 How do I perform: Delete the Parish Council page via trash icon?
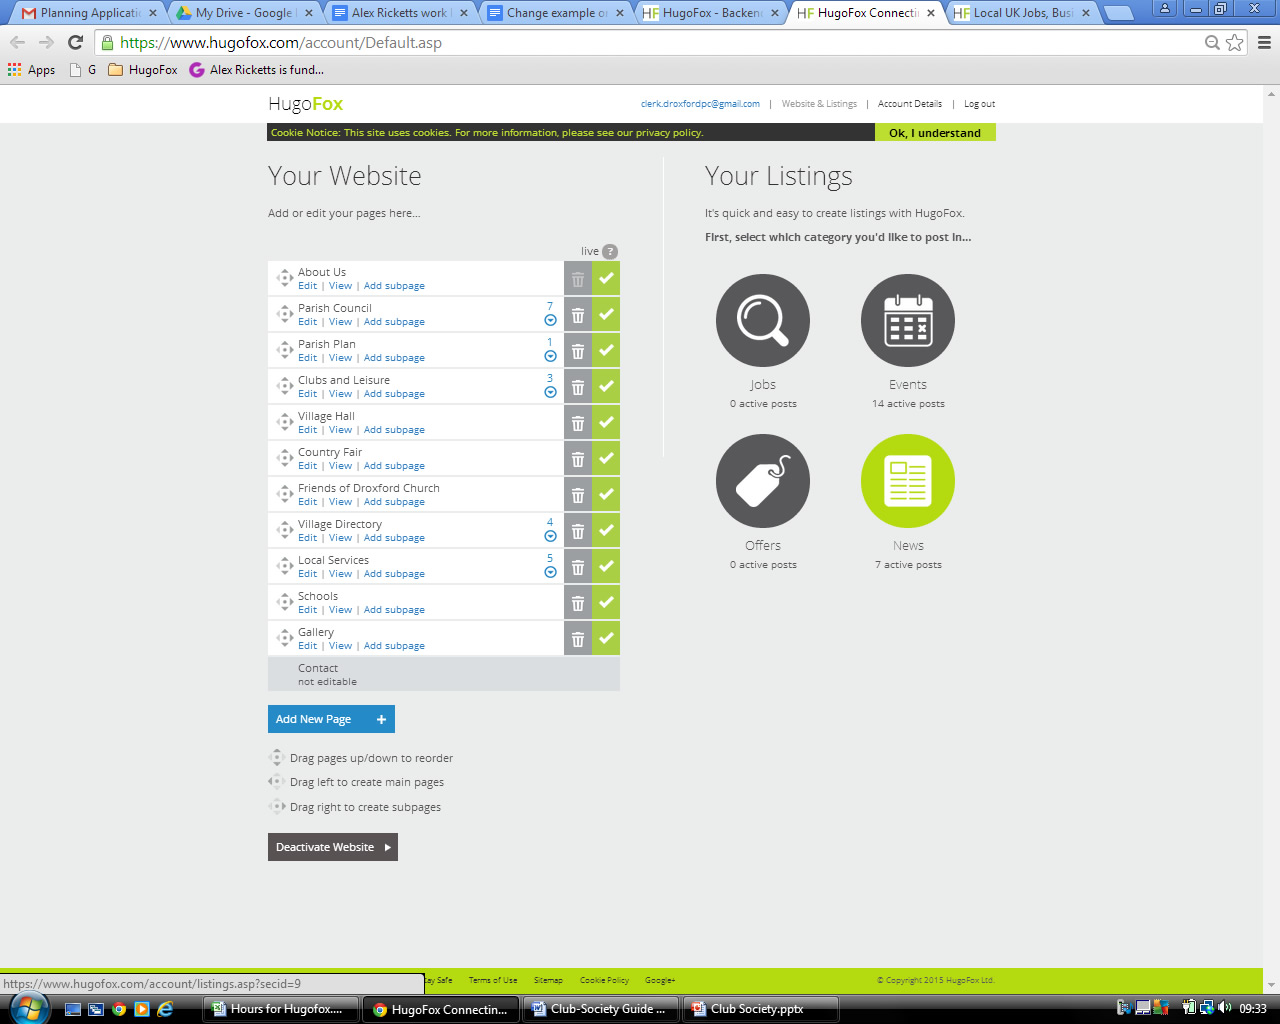(578, 315)
